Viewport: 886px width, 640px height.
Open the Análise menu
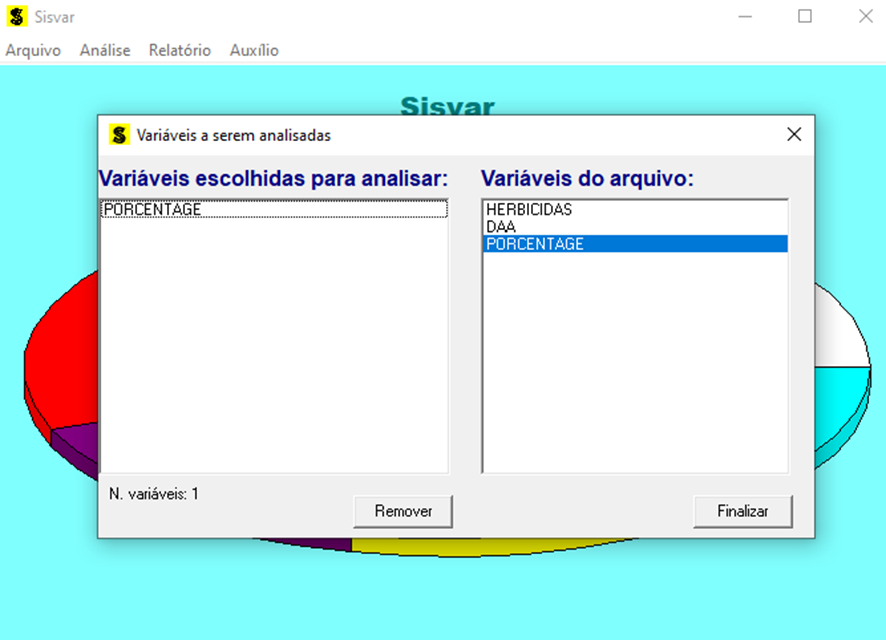coord(105,50)
